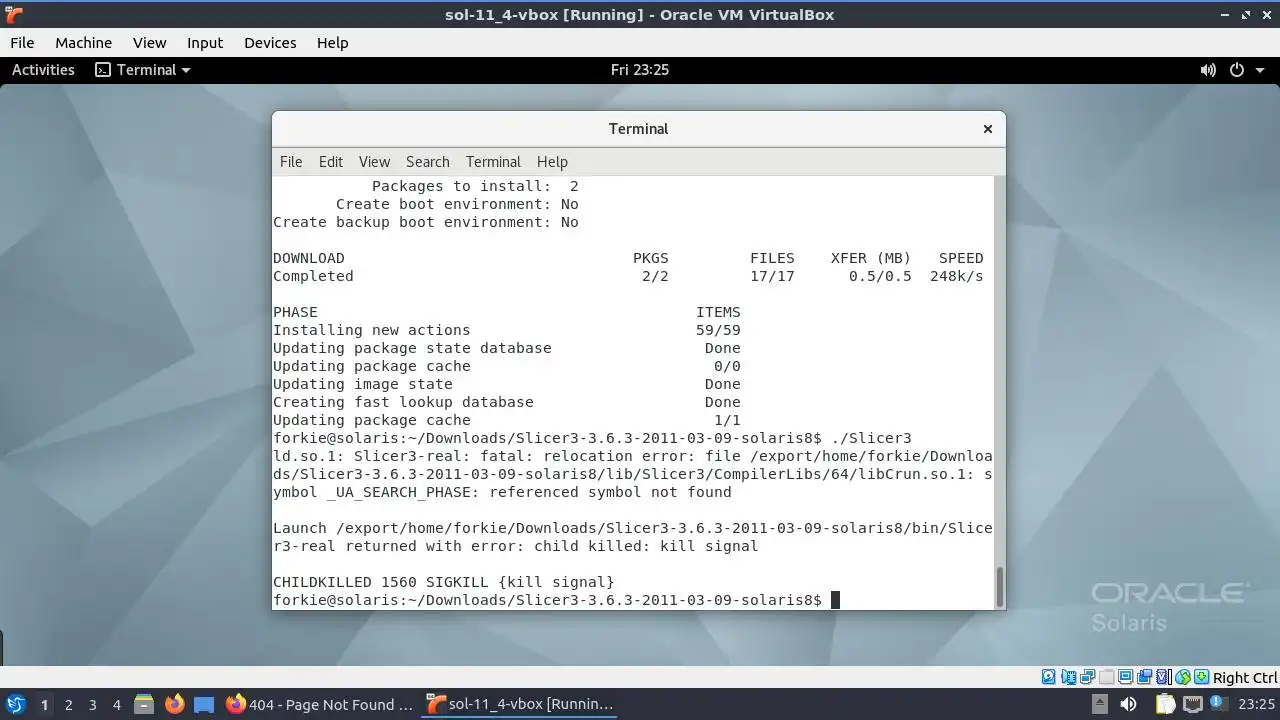1280x720 pixels.
Task: Expand the guest system menu arrow
Action: [1258, 70]
